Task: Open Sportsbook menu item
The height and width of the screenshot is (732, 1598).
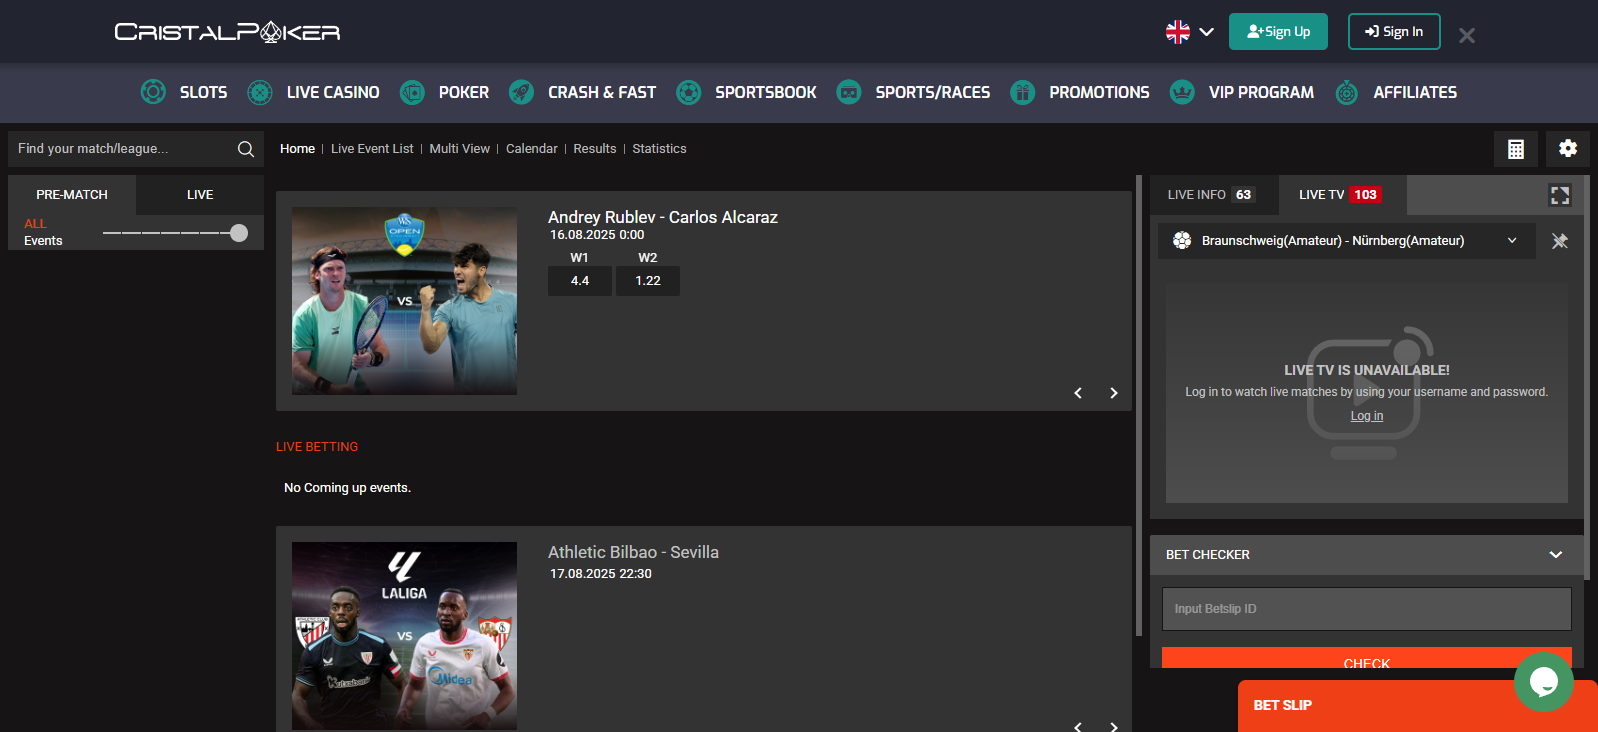Action: pos(766,92)
